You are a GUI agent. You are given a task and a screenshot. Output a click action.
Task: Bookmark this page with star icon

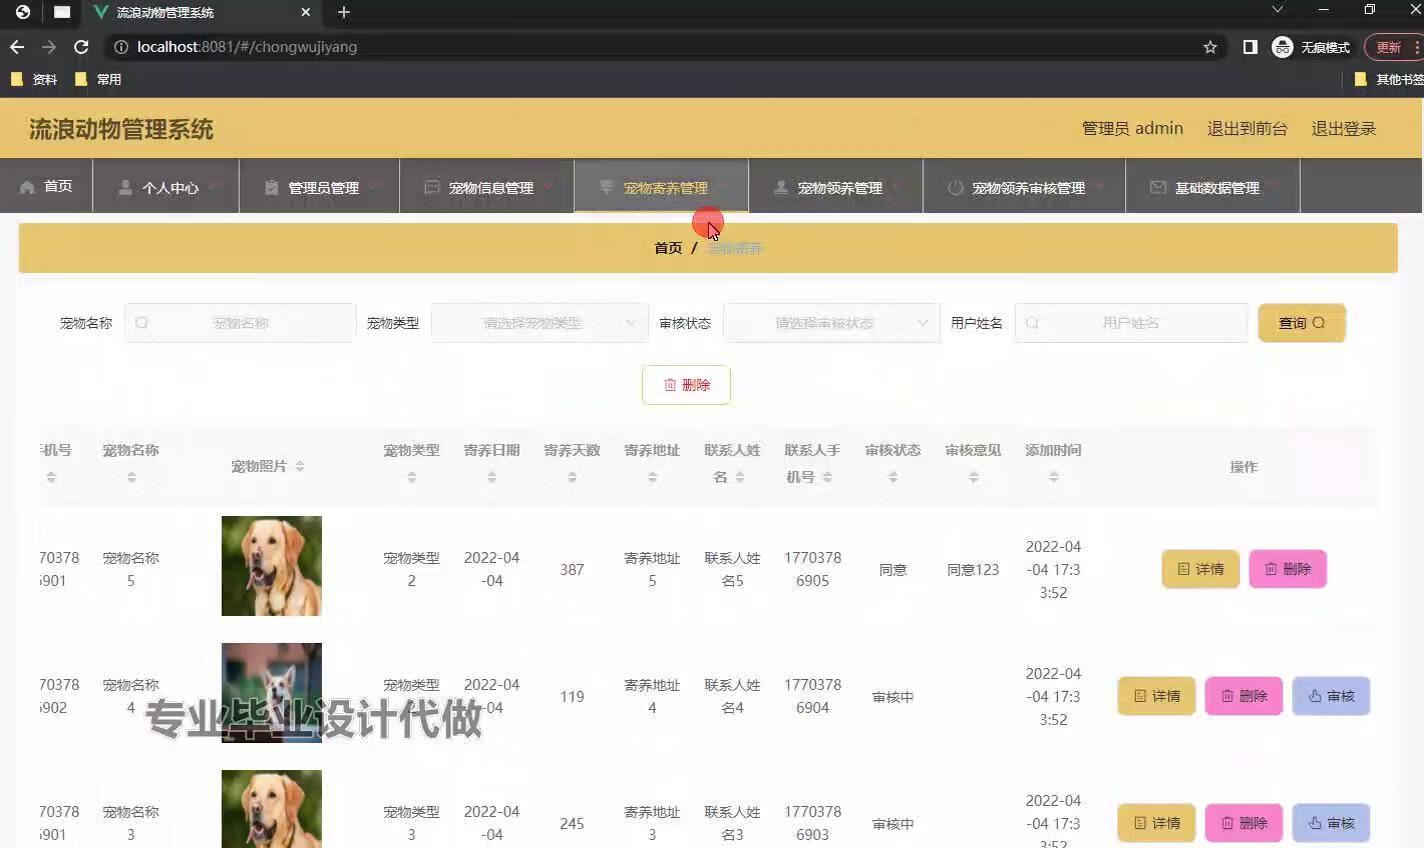(x=1210, y=47)
